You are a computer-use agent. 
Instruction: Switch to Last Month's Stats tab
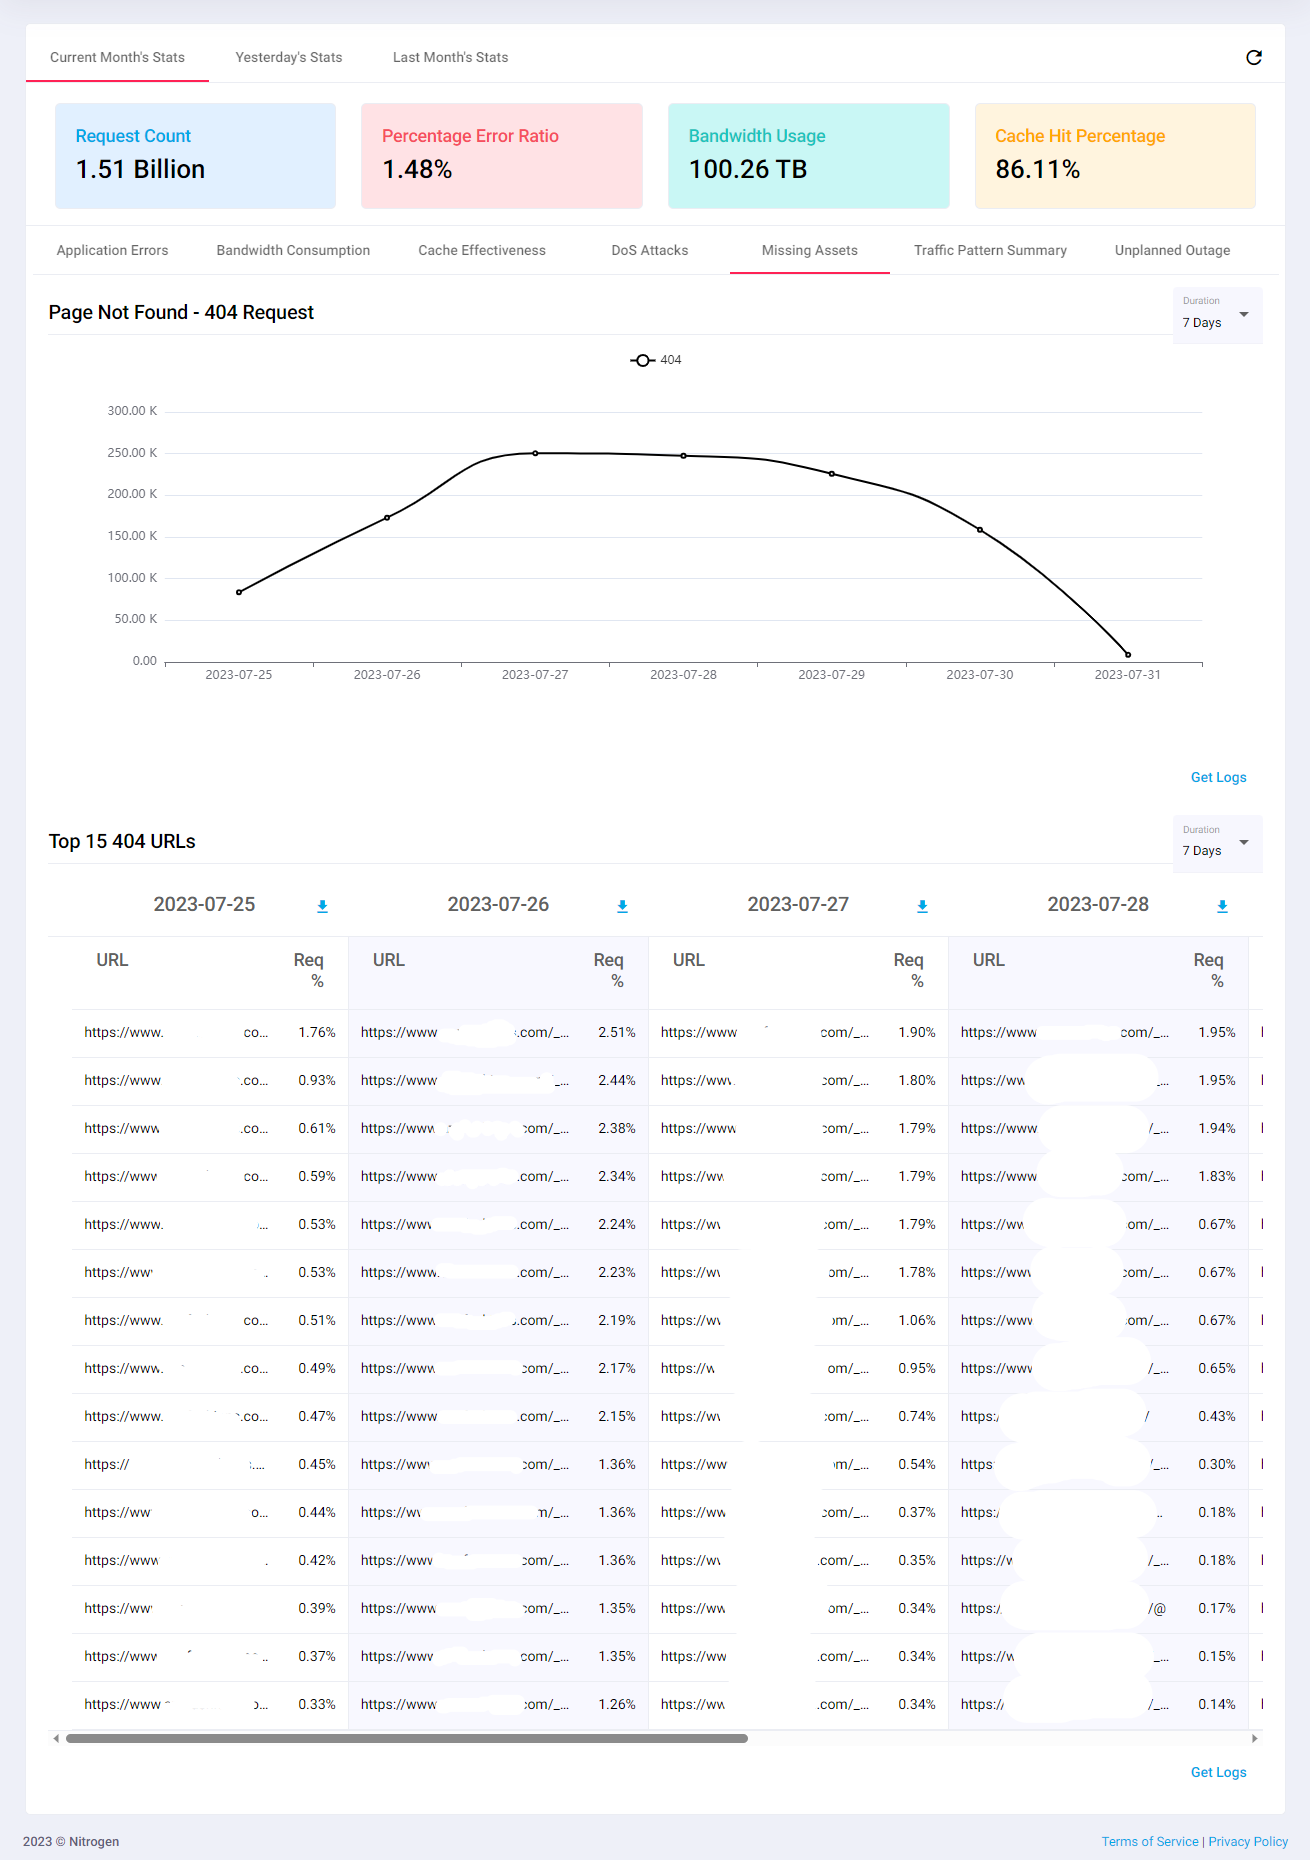pyautogui.click(x=450, y=58)
